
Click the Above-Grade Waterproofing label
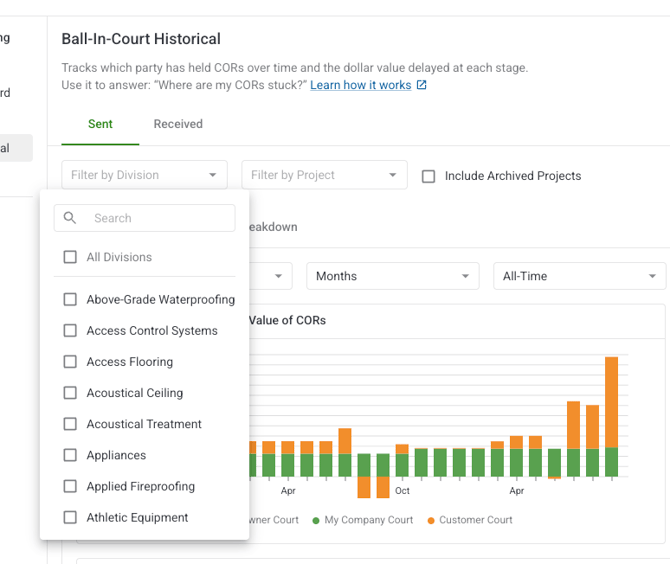161,300
